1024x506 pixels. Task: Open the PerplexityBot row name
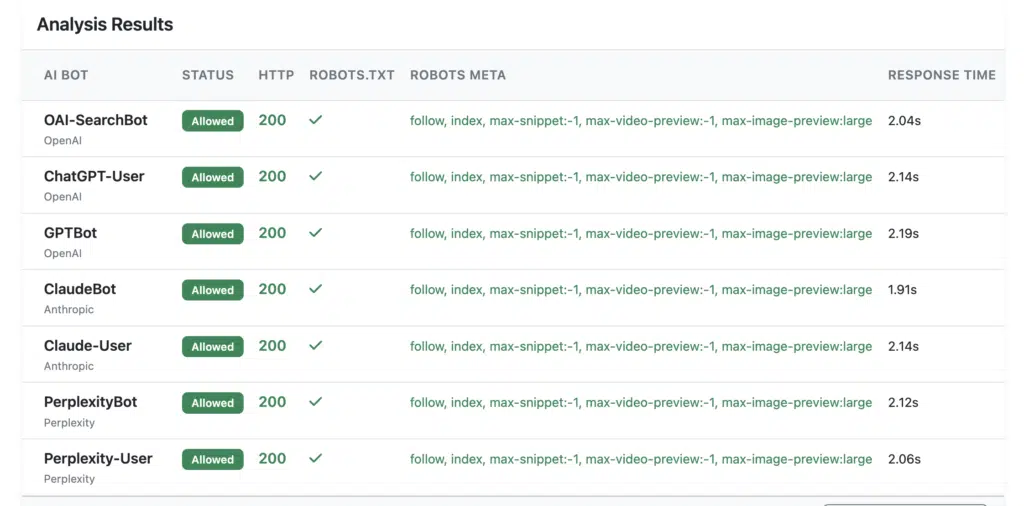(x=91, y=402)
